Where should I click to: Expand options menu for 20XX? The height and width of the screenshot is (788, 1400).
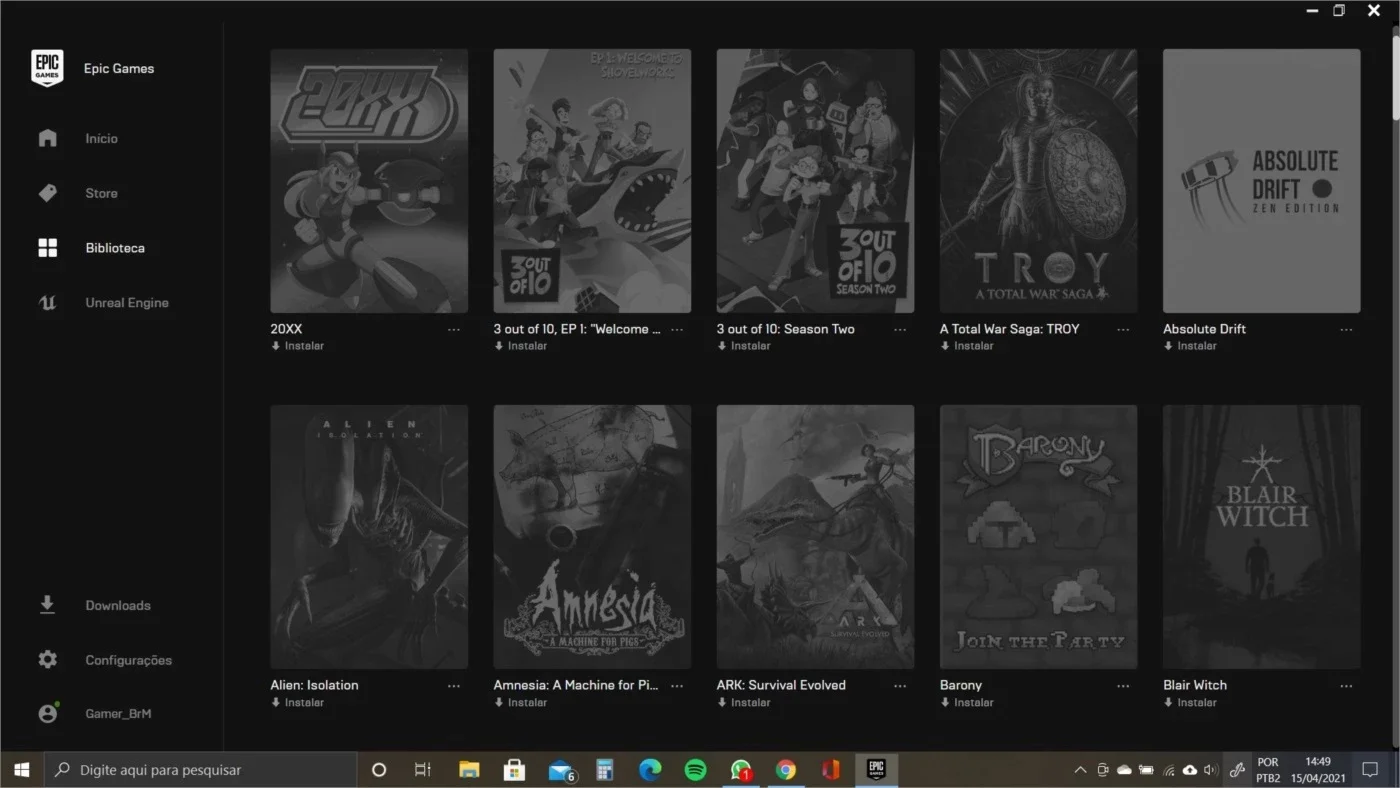(x=454, y=329)
